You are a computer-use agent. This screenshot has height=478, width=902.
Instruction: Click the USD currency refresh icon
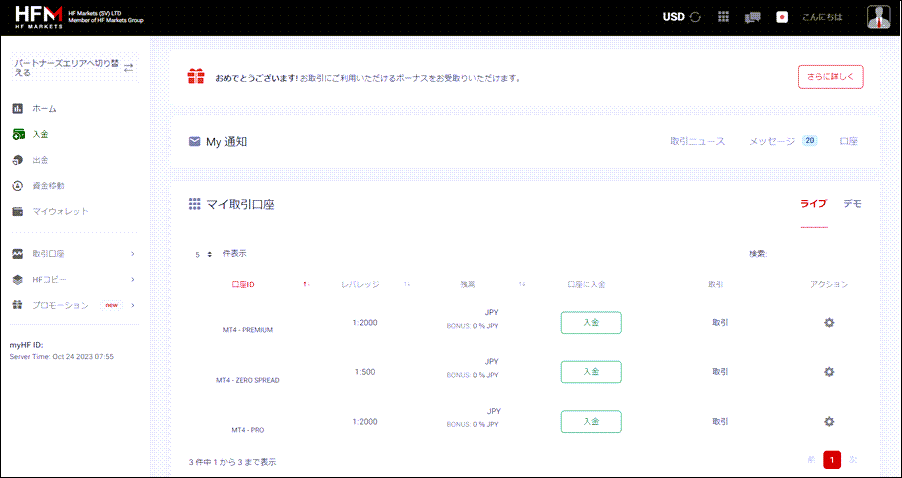695,17
